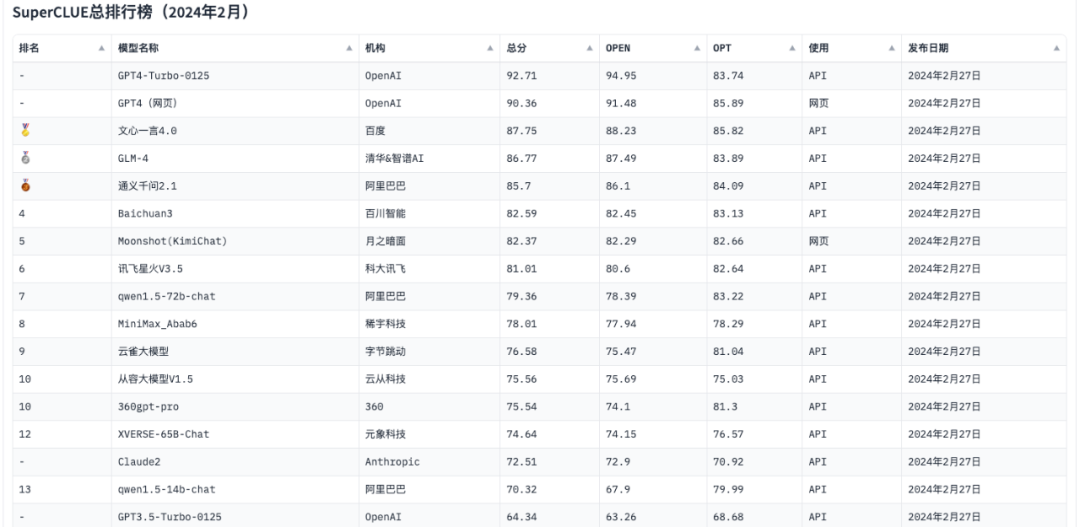Select the 云雀大模型 model name cell
Screen dimensions: 1080x527
[236, 351]
